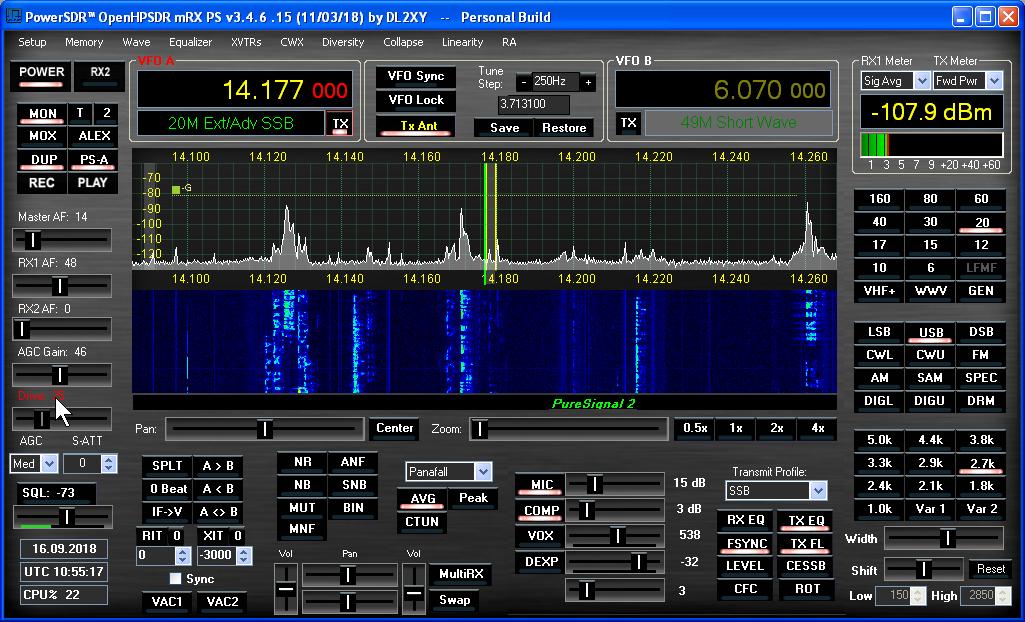Select the GEN general coverage band
The height and width of the screenshot is (622, 1025).
981,291
